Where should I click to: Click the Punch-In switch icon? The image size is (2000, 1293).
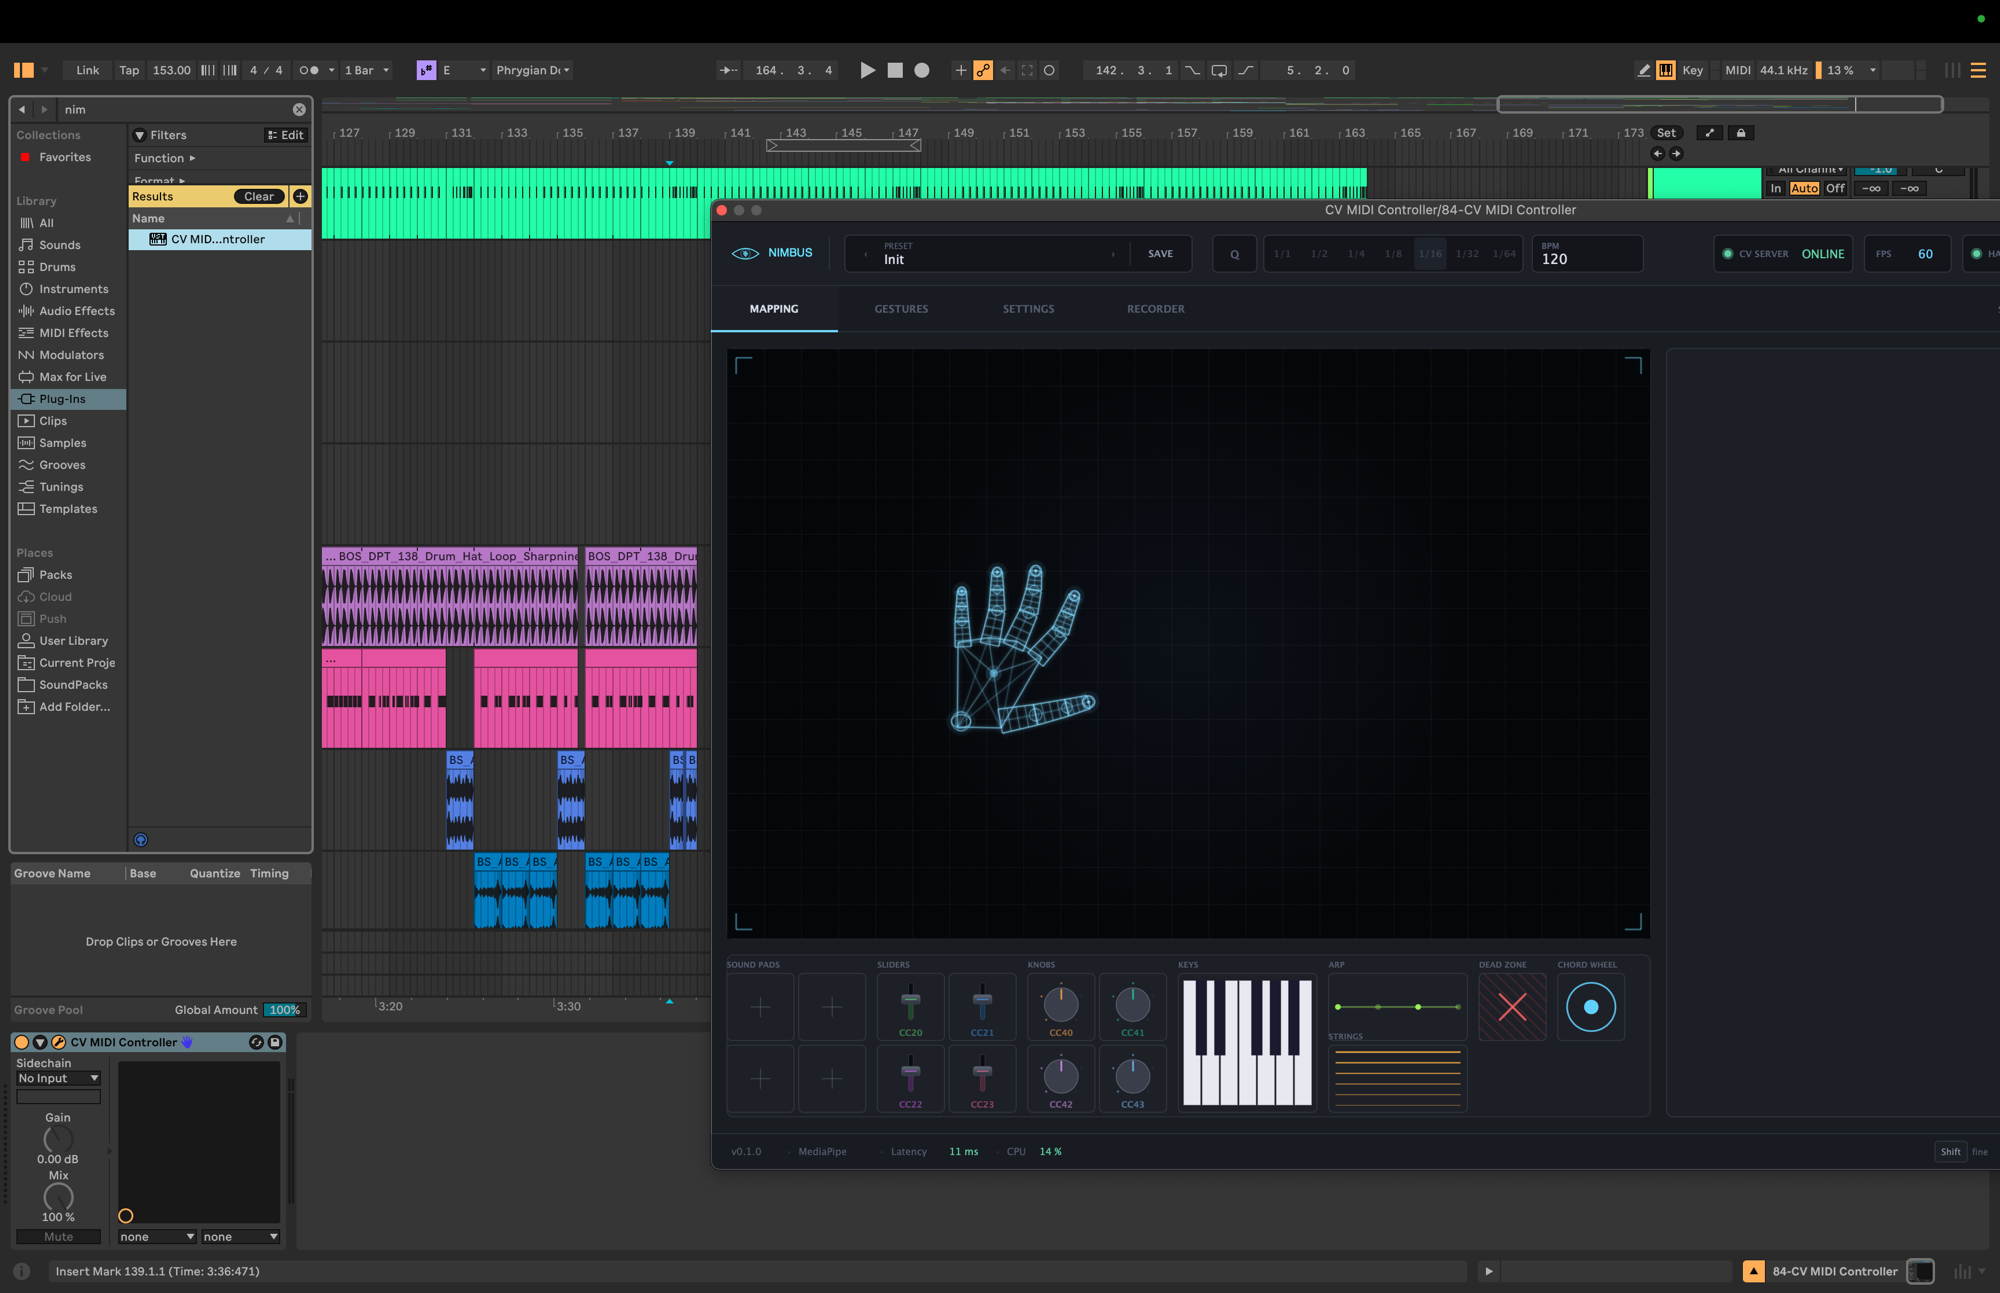click(x=1192, y=70)
